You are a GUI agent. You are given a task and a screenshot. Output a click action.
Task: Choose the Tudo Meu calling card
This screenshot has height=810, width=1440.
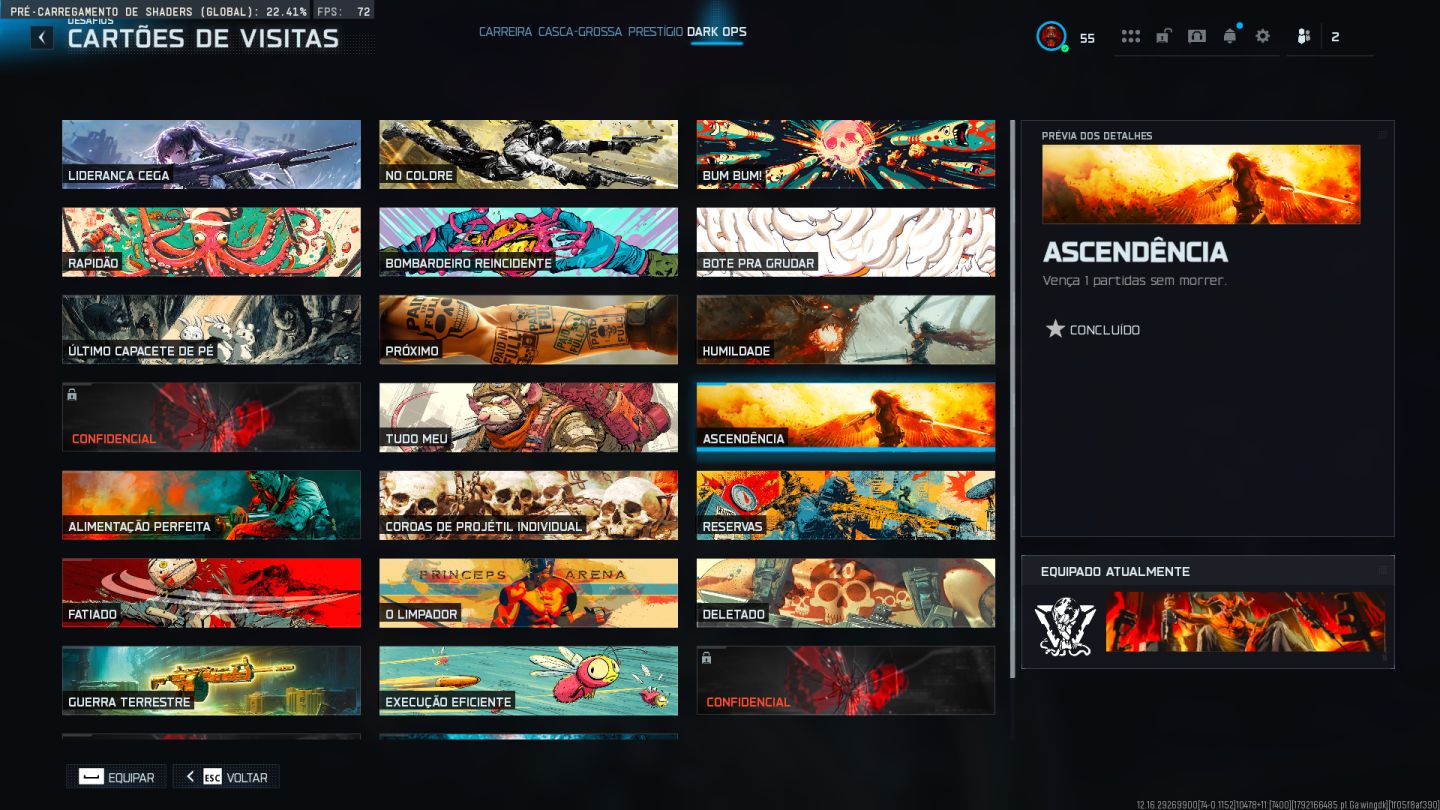(x=528, y=417)
